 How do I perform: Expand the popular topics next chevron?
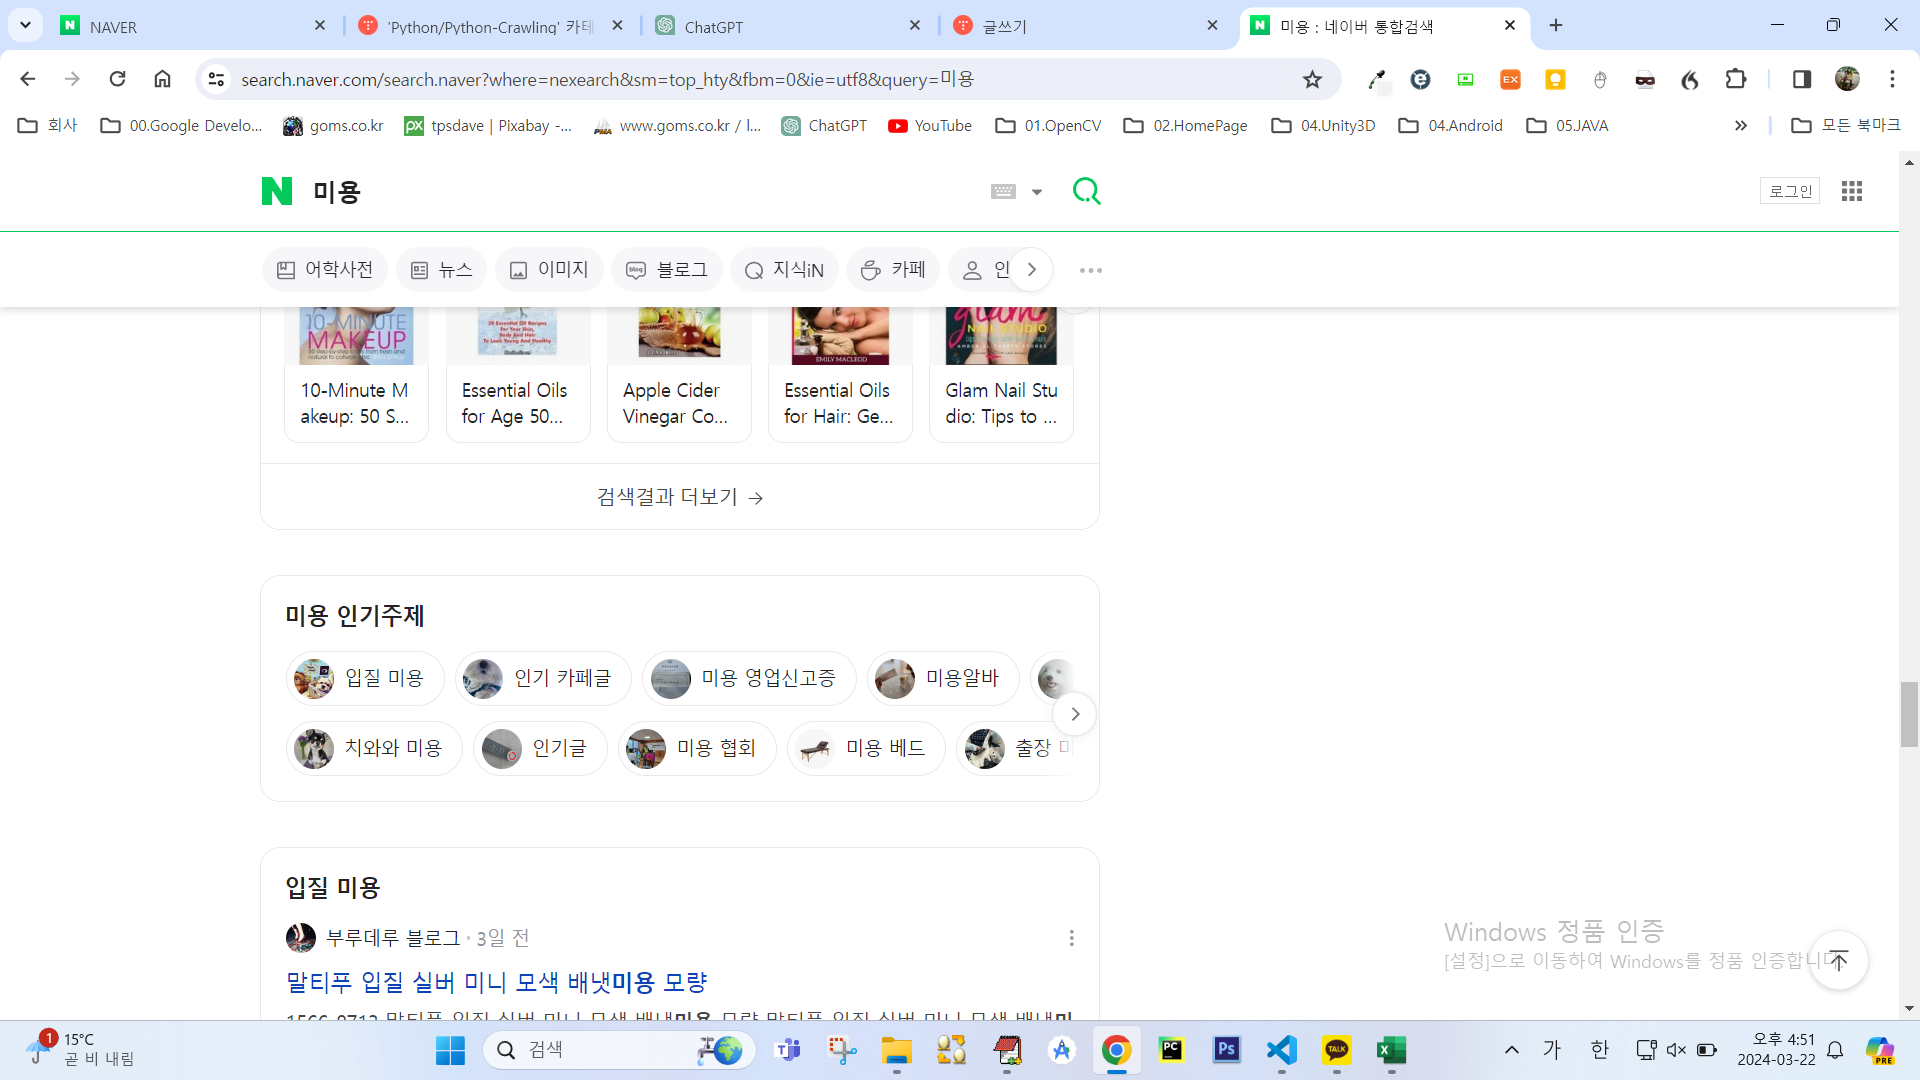[x=1075, y=714]
